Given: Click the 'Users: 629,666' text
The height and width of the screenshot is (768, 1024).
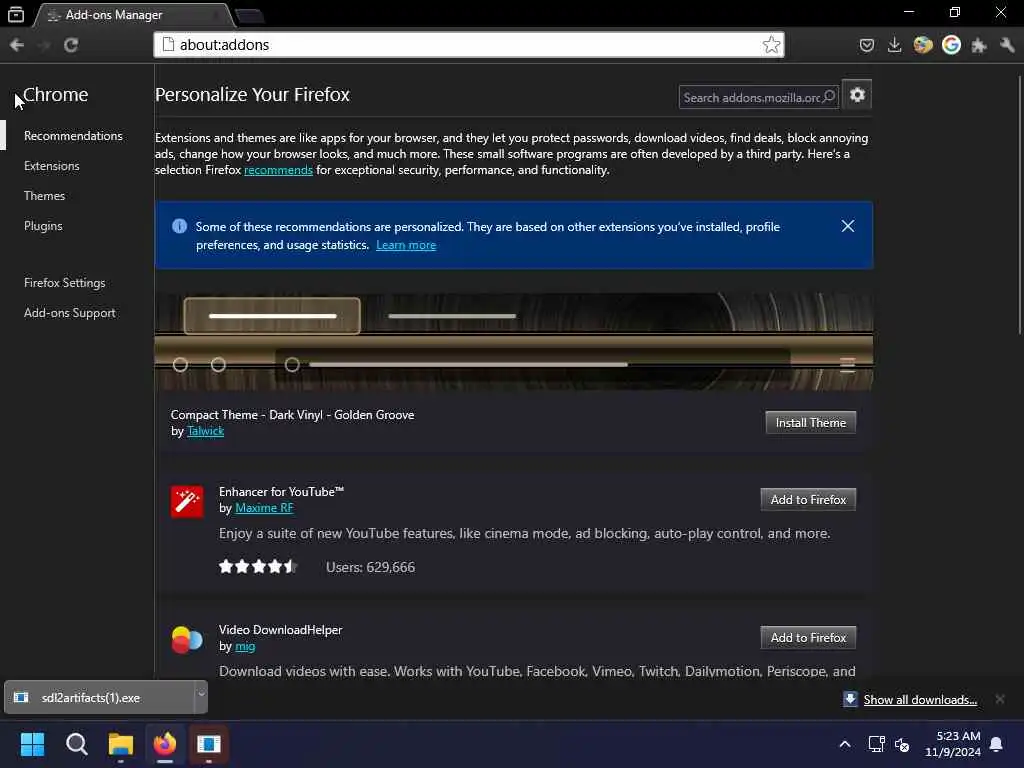Looking at the screenshot, I should 370,567.
